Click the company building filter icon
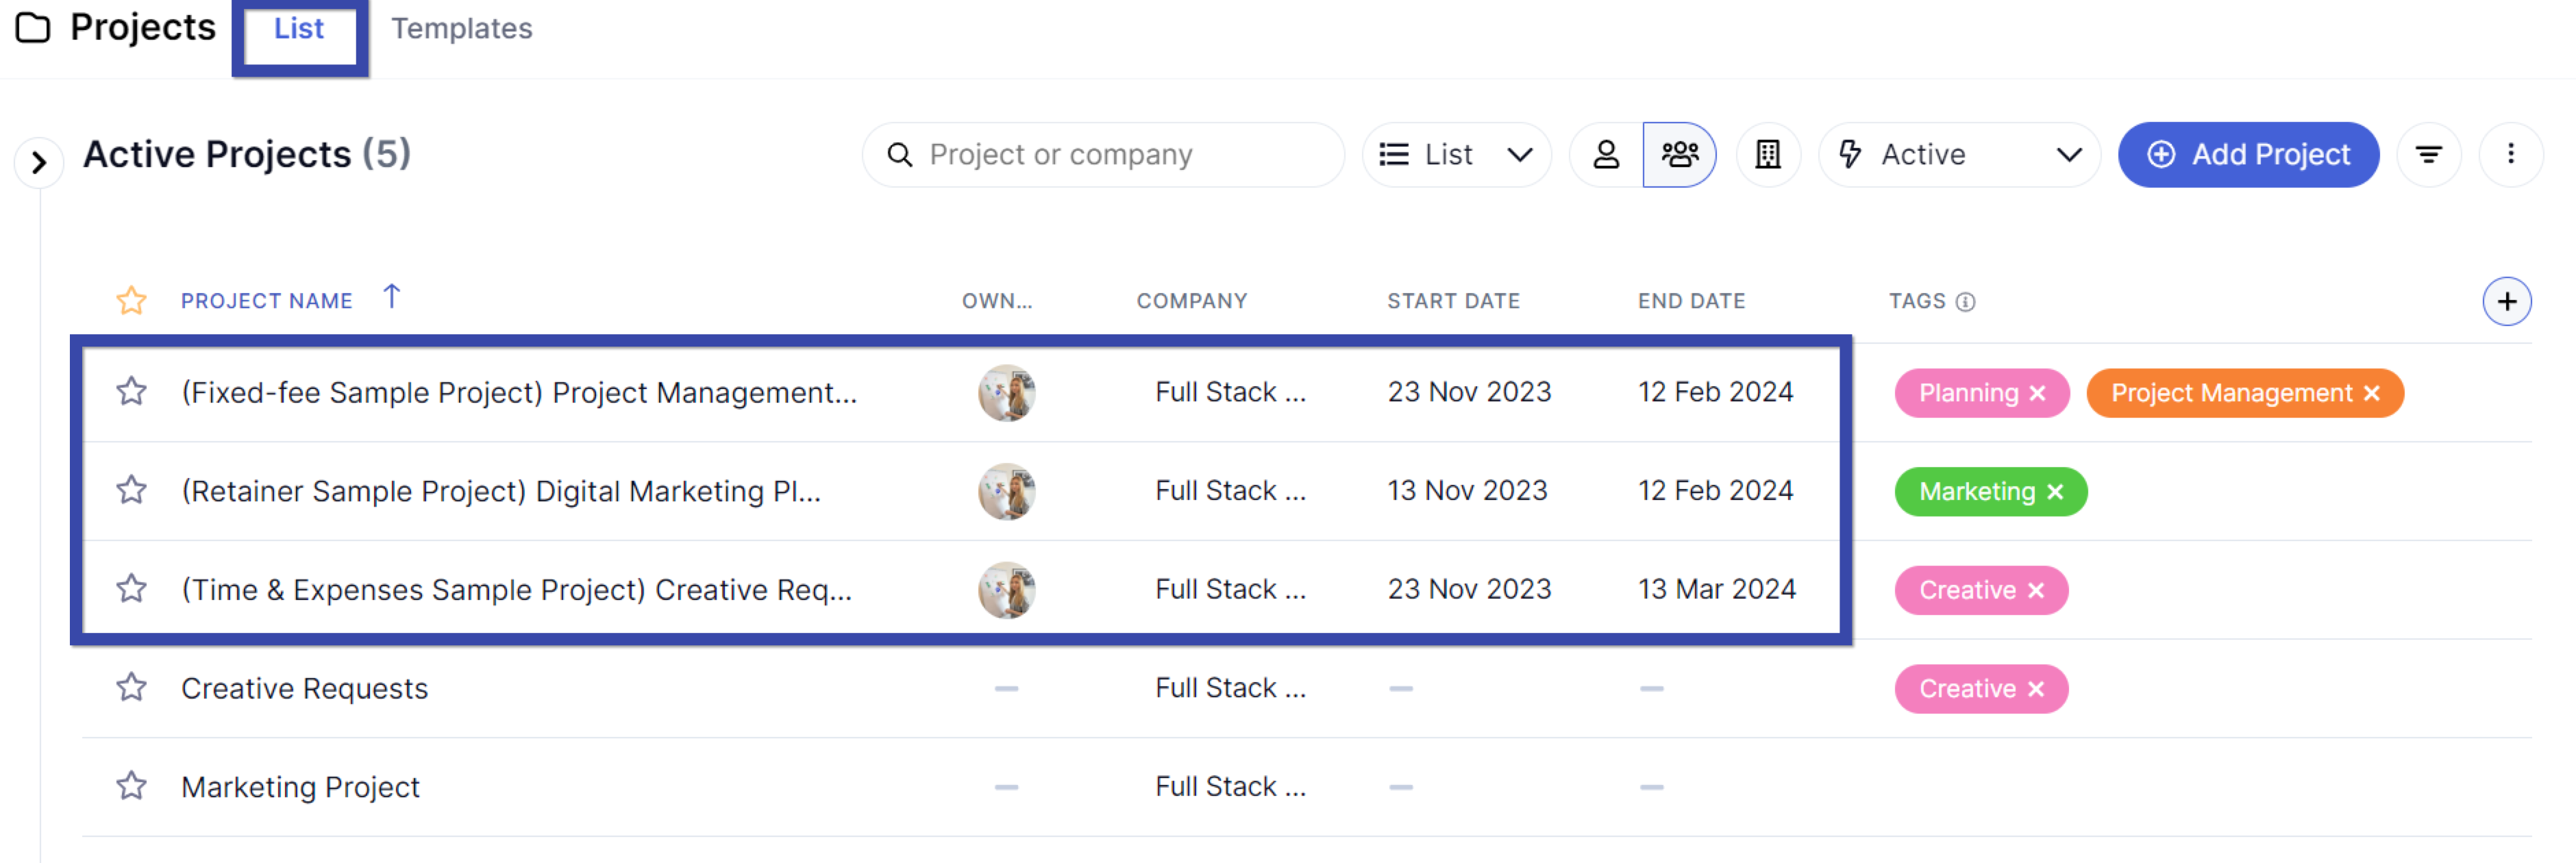This screenshot has width=2576, height=863. pyautogui.click(x=1768, y=155)
